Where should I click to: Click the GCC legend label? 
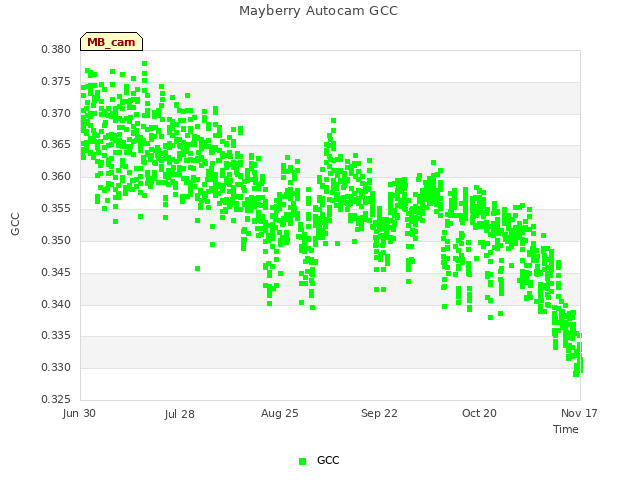coord(328,460)
